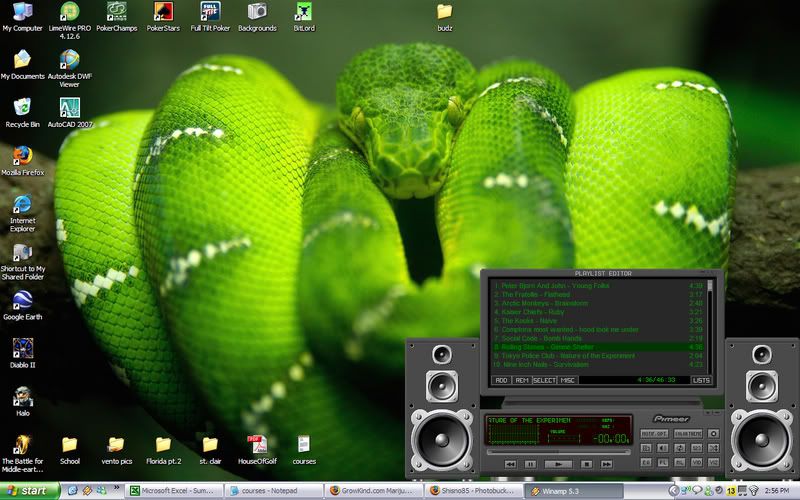Launch the PokerChamps desktop shortcut

point(117,17)
